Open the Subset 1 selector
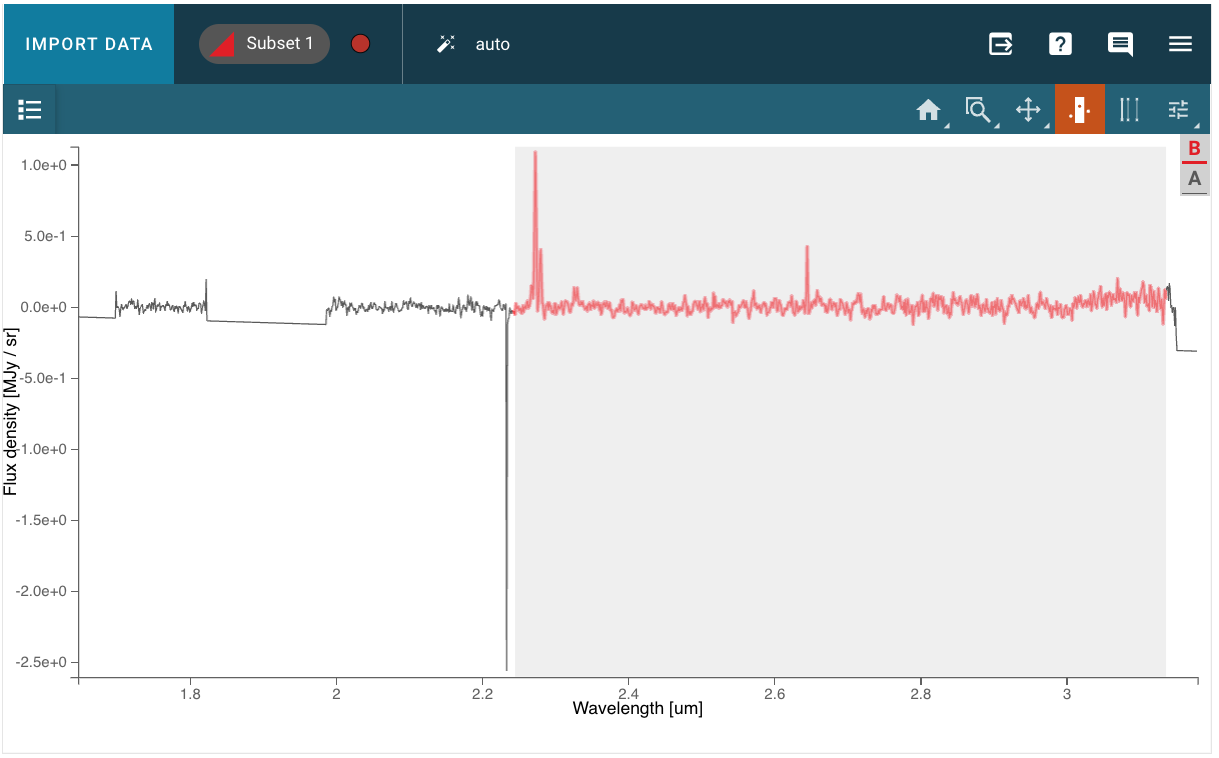The height and width of the screenshot is (758, 1219). (265, 44)
